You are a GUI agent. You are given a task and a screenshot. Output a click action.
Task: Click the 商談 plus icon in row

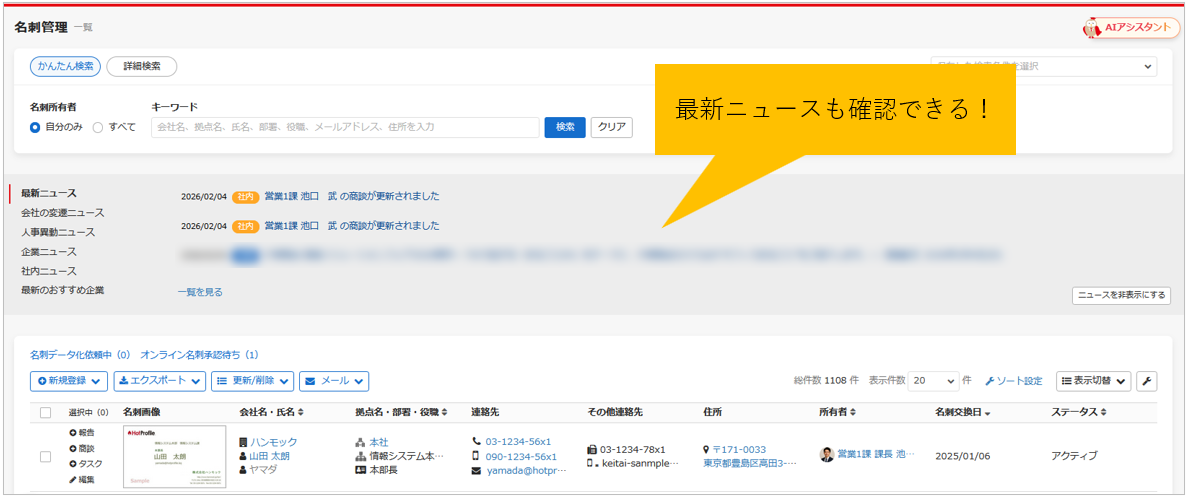click(73, 448)
